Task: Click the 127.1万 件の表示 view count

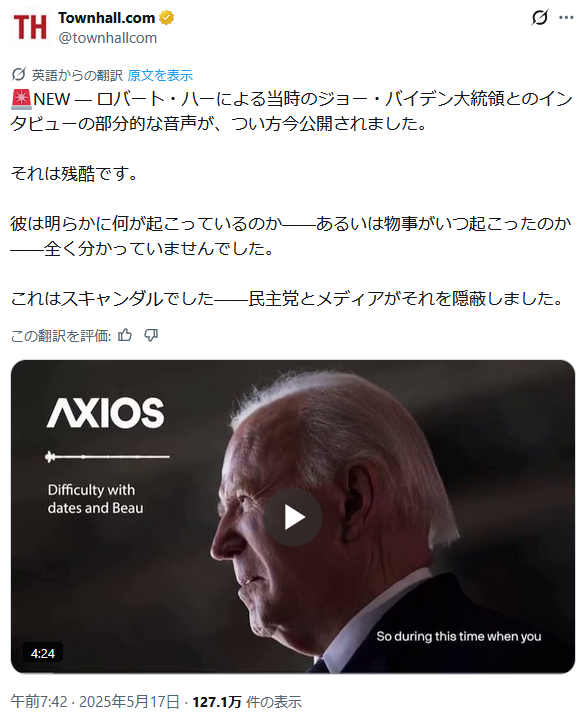Action: click(x=247, y=702)
